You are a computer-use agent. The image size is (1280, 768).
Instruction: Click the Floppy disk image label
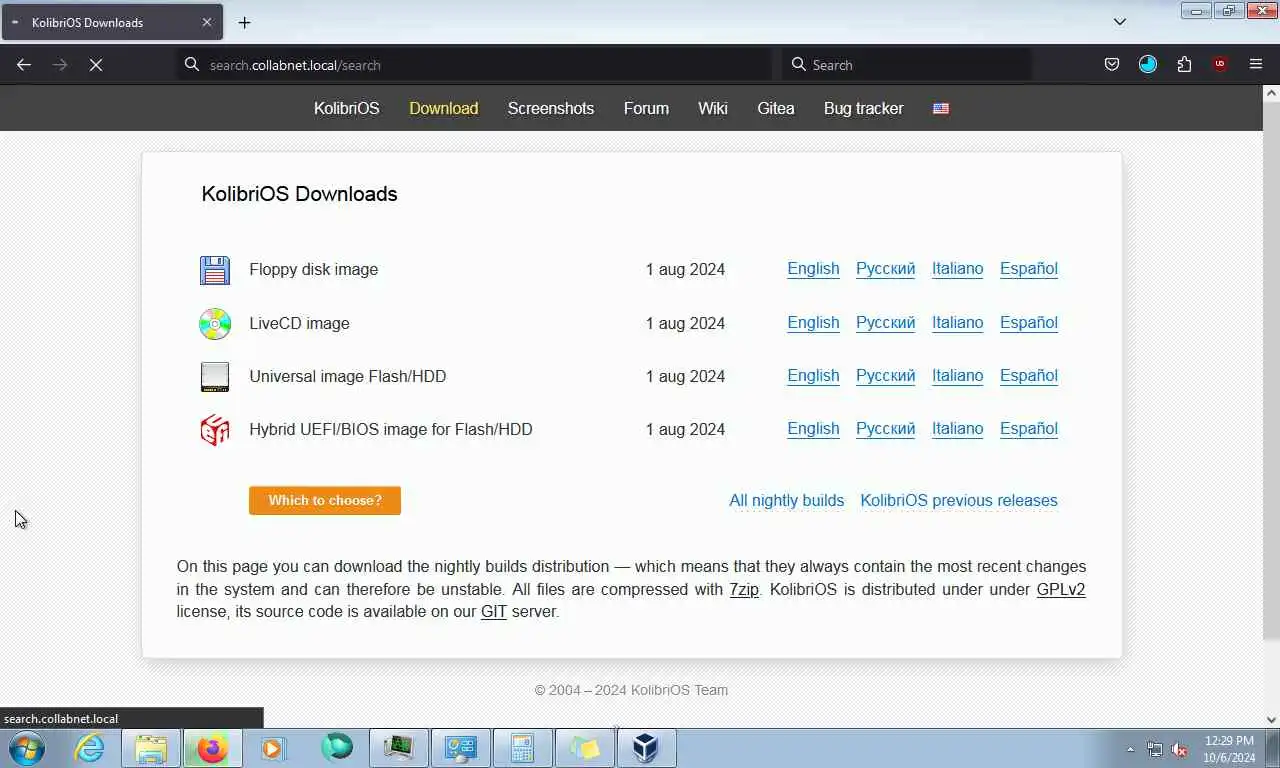(x=314, y=270)
